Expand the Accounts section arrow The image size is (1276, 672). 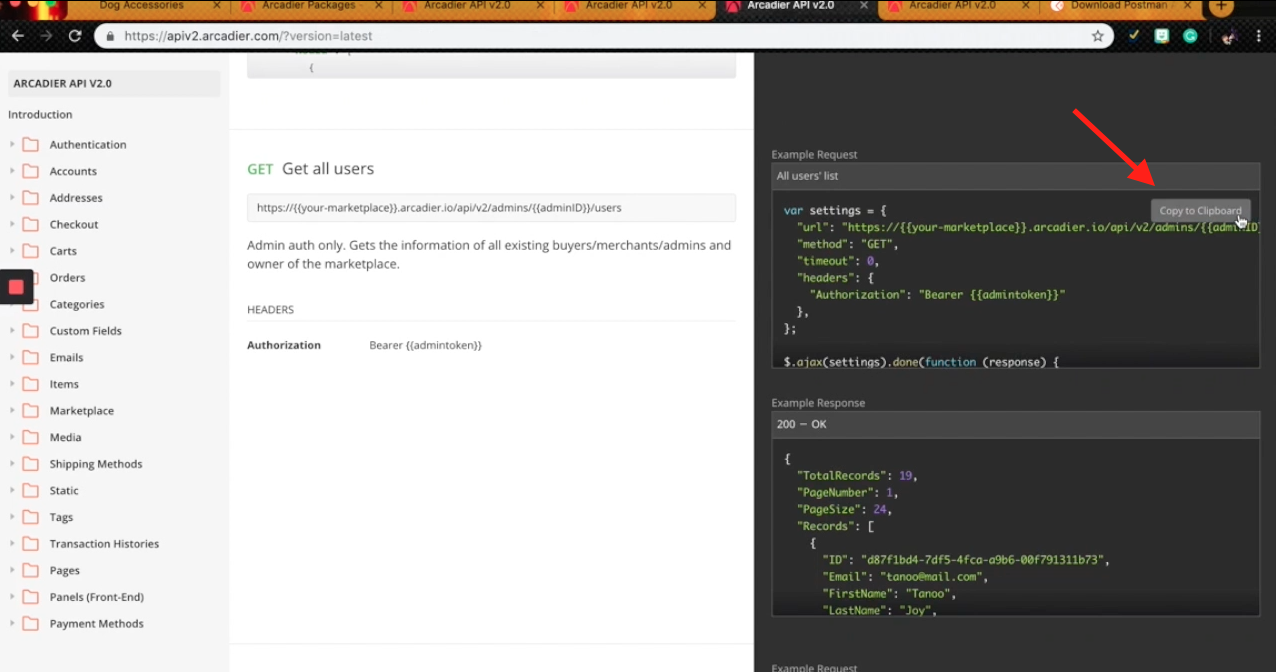point(12,171)
